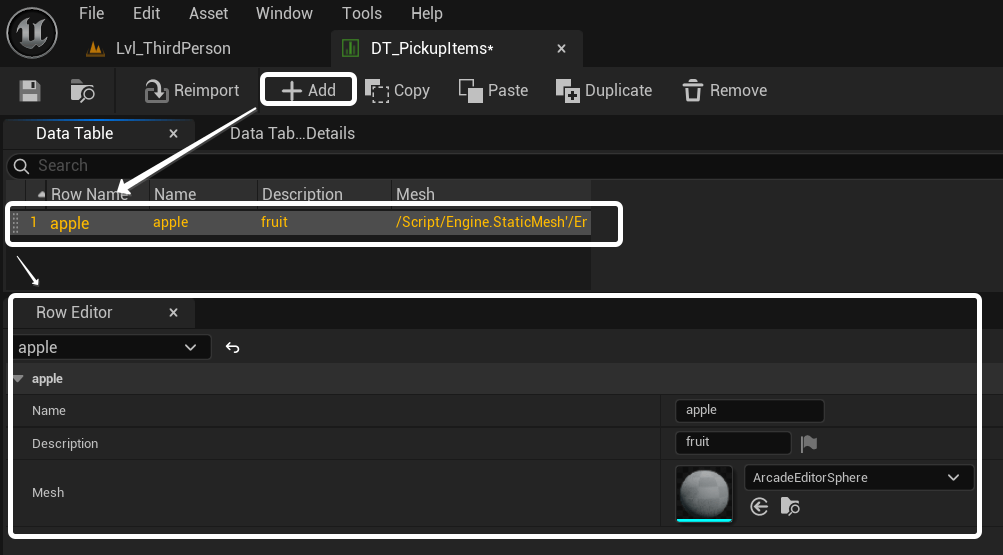Viewport: 1003px width, 555px height.
Task: Remove the selected row
Action: coord(724,91)
